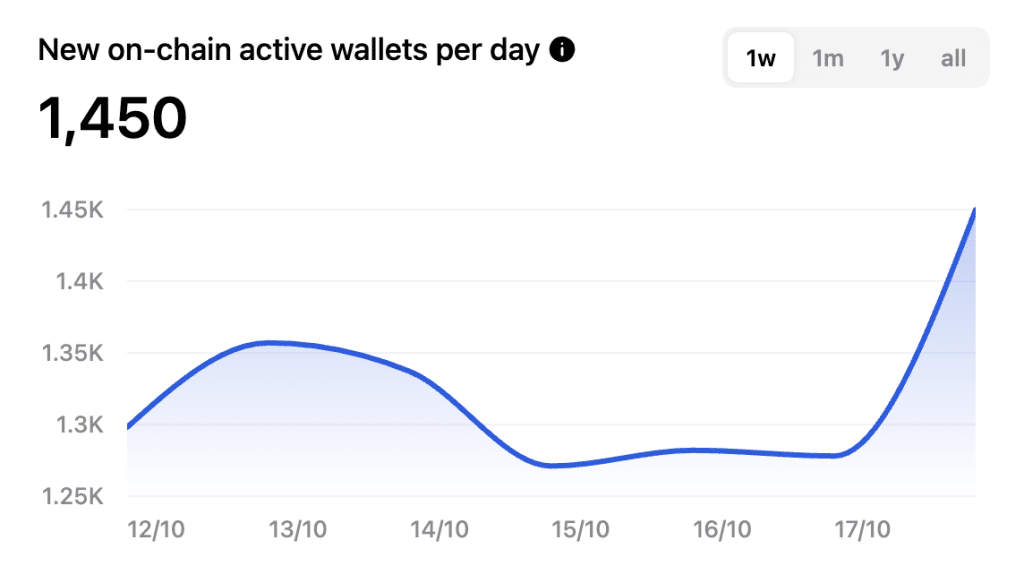The image size is (1024, 566).
Task: Click the 12/10 date label on the x-axis
Action: pyautogui.click(x=155, y=529)
